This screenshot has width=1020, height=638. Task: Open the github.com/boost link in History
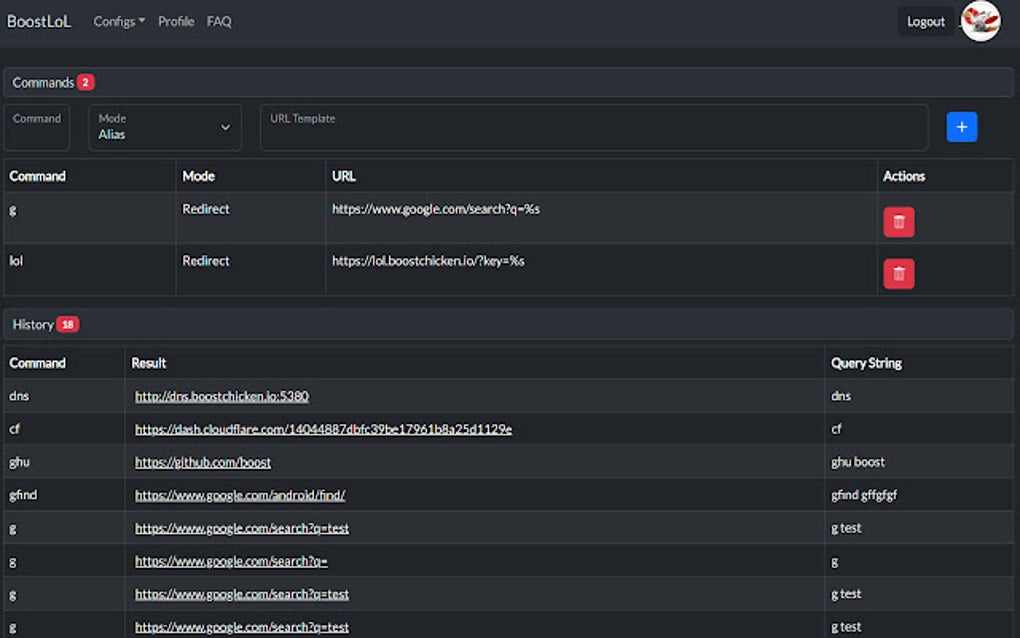pyautogui.click(x=202, y=461)
